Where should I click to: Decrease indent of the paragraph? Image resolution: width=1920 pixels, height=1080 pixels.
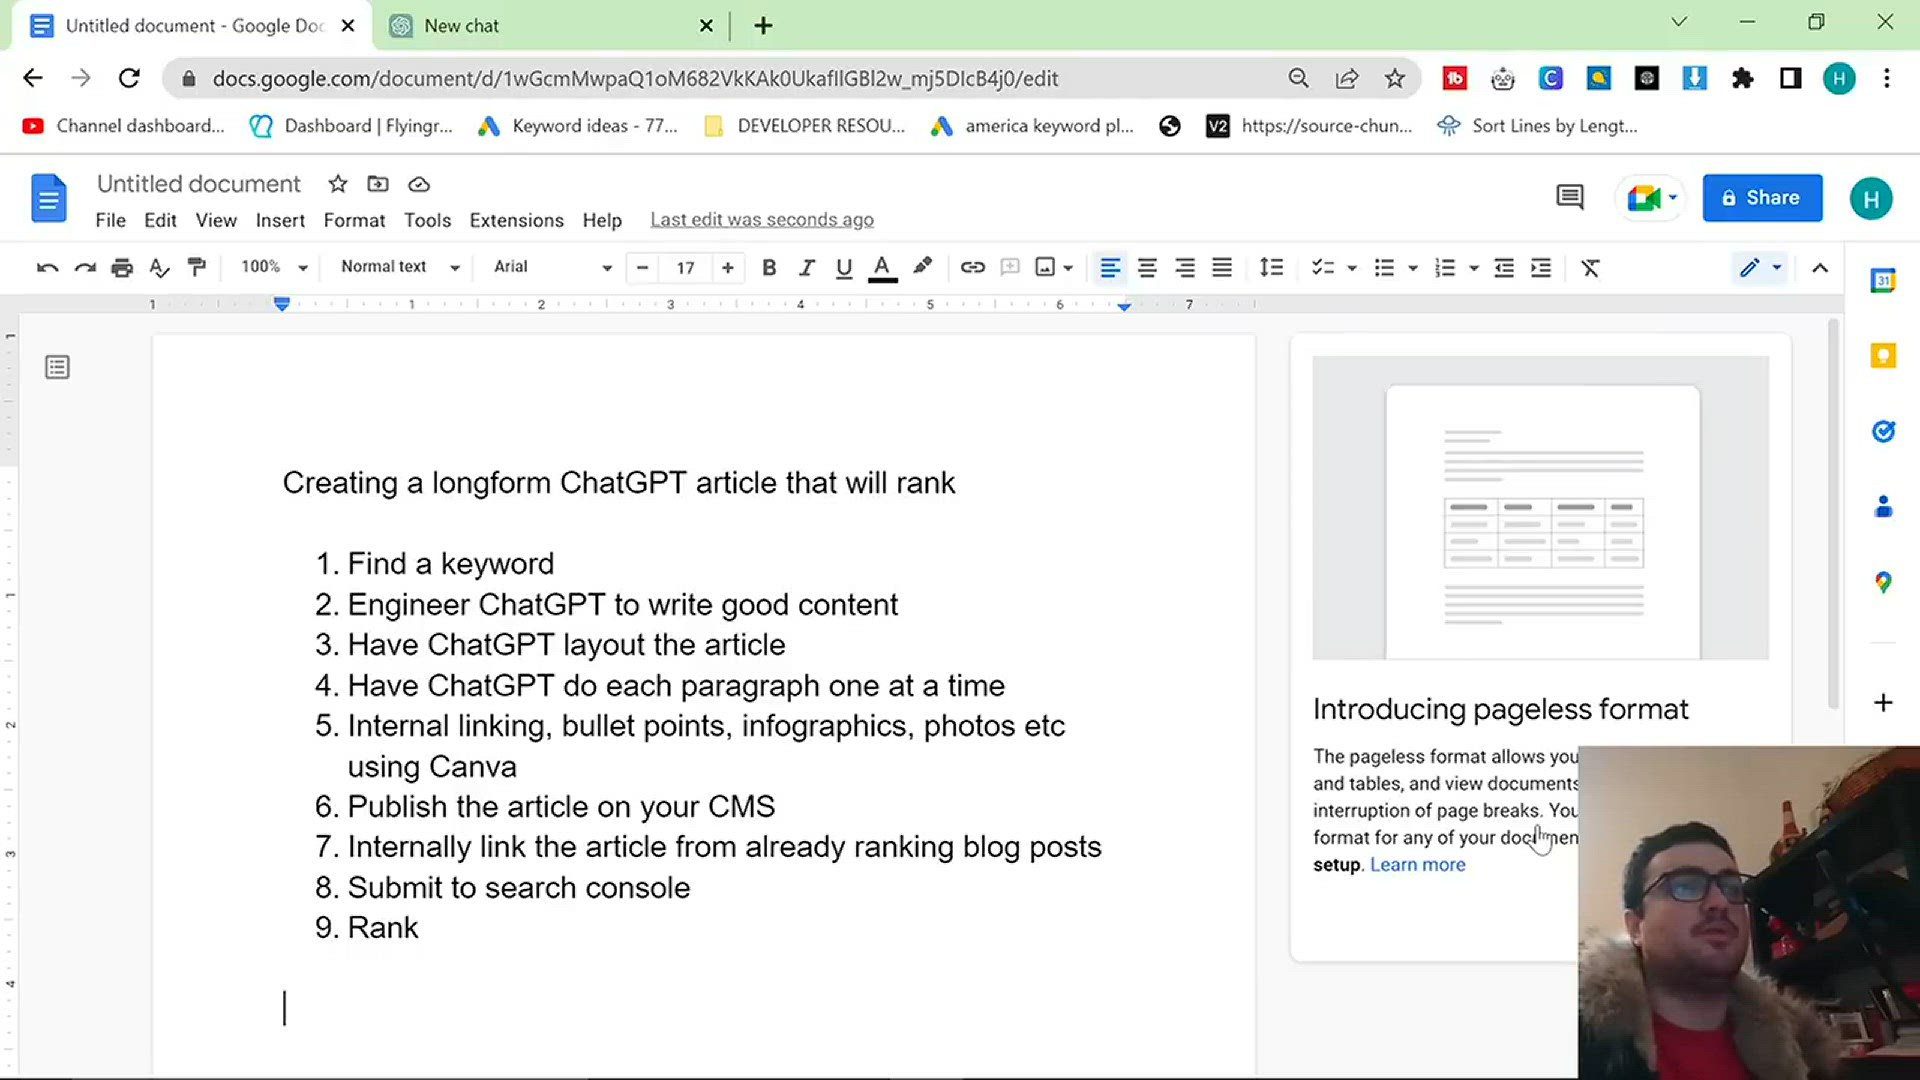1503,267
